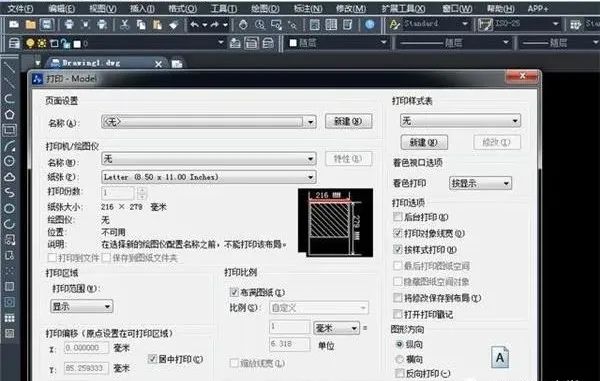This screenshot has width=600, height=381.
Task: Activate the Zoom Realtime magnifier icon
Action: (x=259, y=25)
